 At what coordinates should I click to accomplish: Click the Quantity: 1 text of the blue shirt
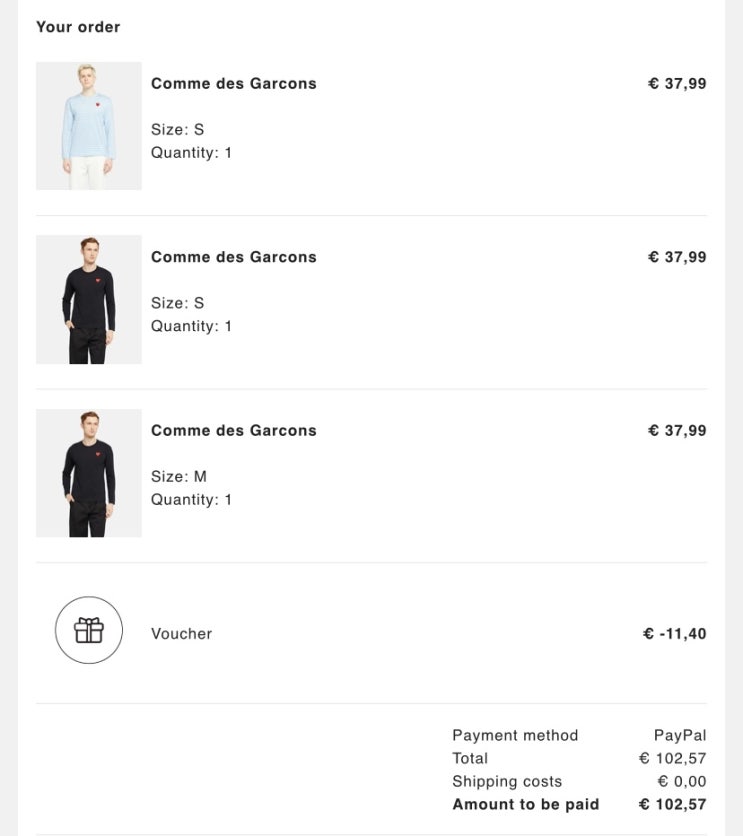(x=191, y=153)
